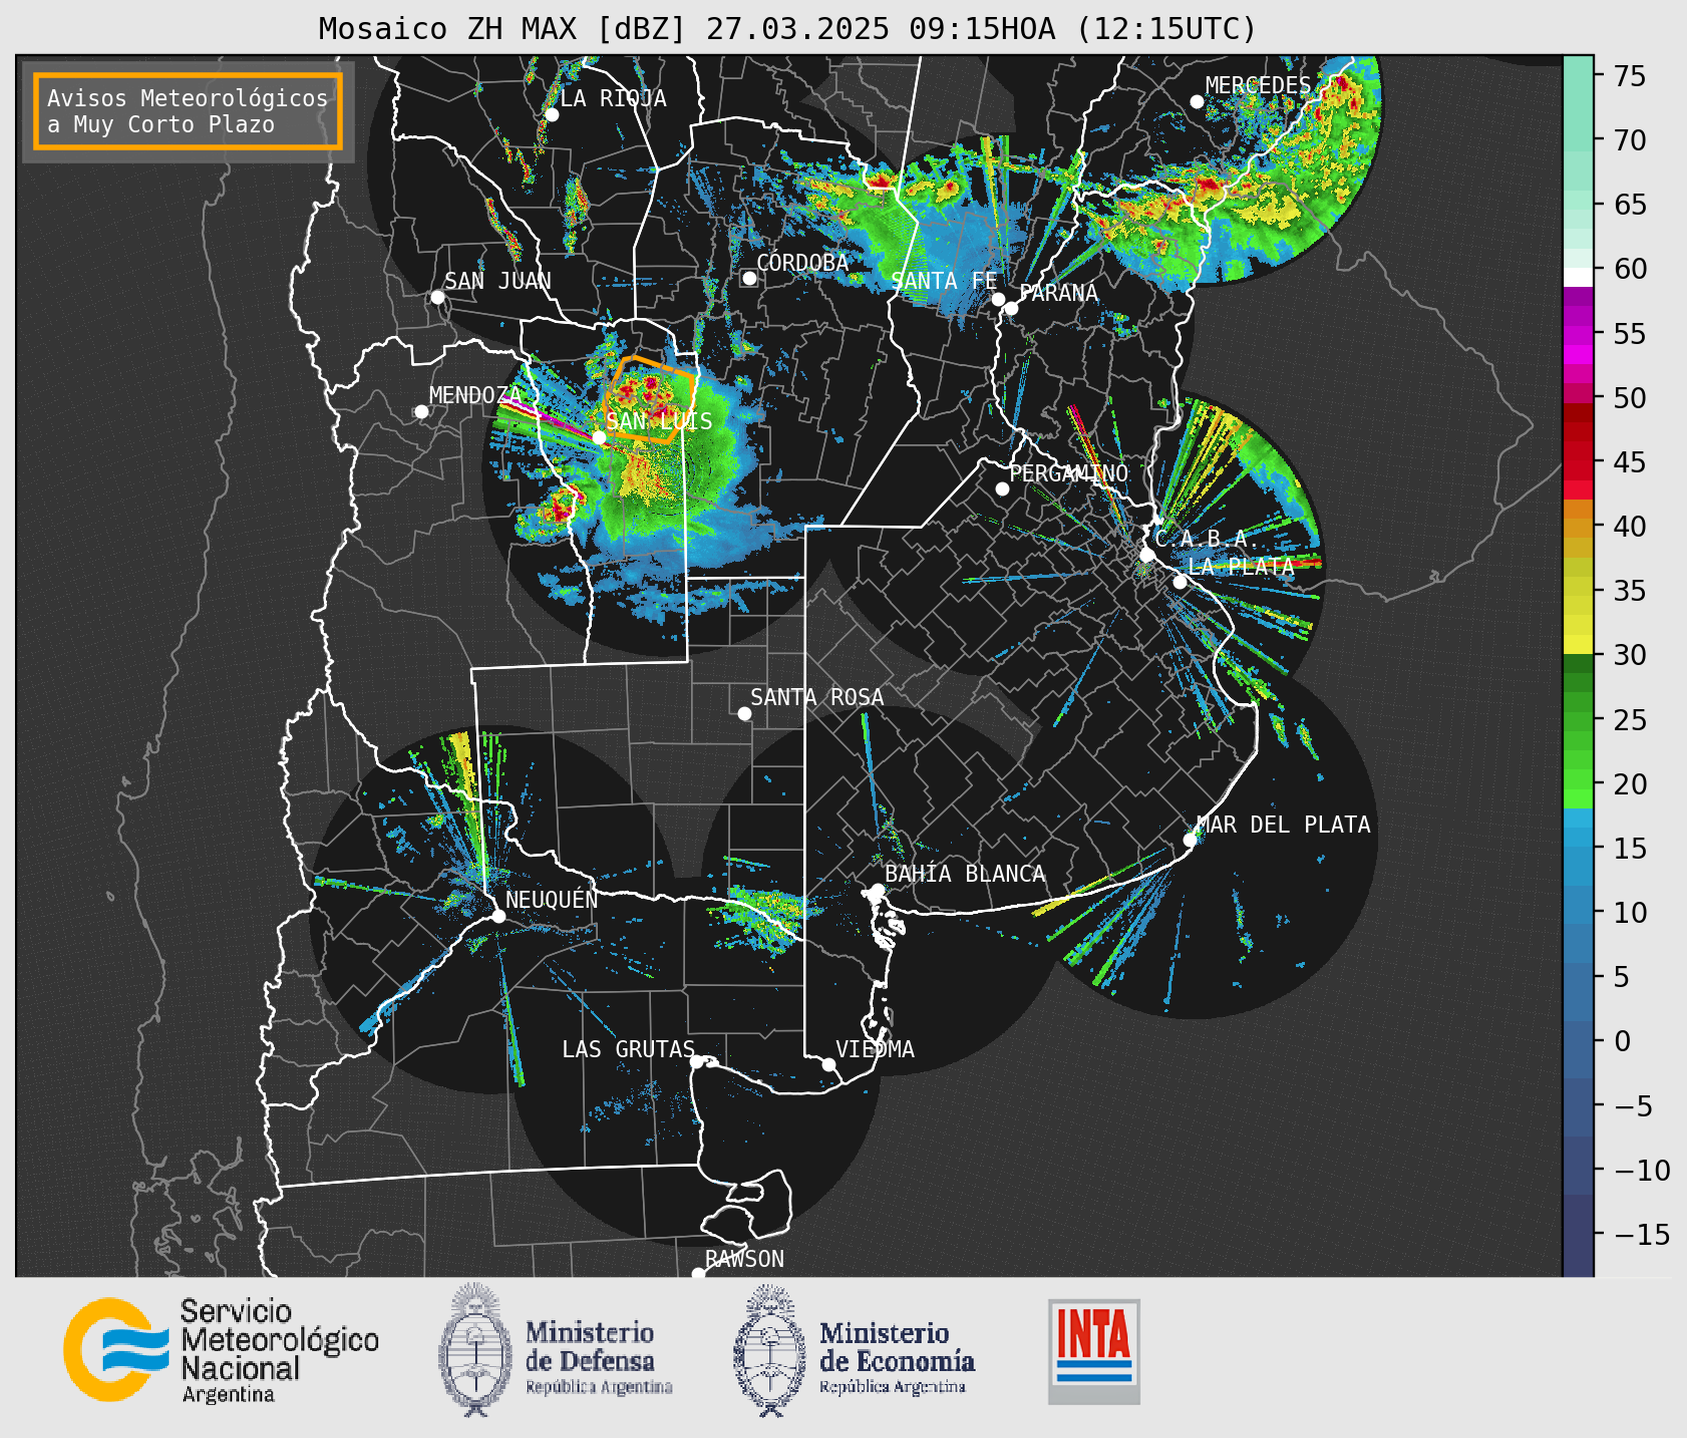Click the Bahía Blanca city marker
1687x1438 pixels.
pos(877,890)
